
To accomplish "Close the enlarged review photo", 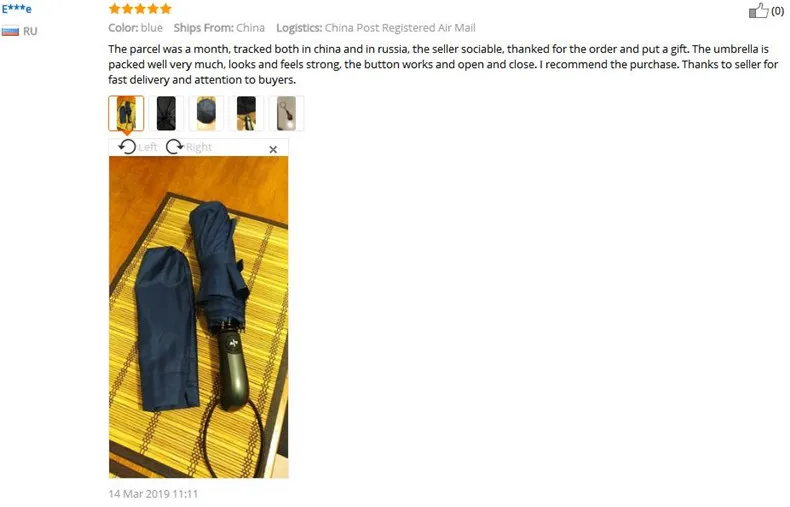I will (x=273, y=149).
